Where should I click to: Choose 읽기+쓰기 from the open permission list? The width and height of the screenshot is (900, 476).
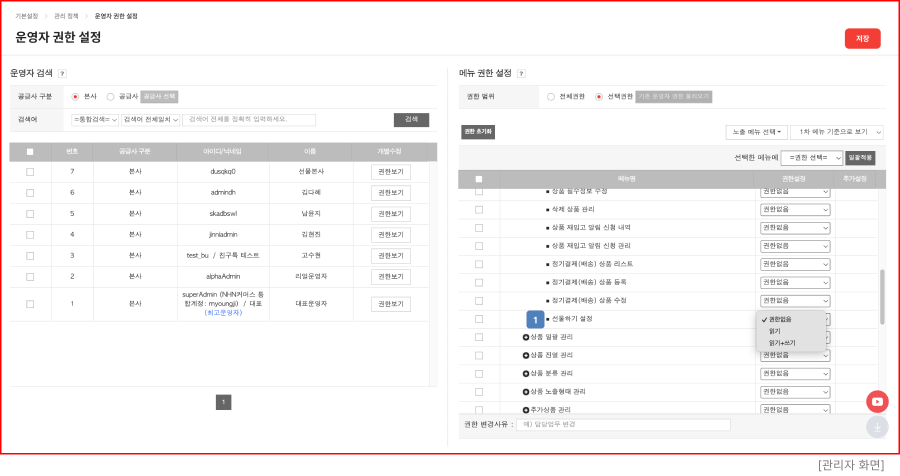[x=782, y=343]
